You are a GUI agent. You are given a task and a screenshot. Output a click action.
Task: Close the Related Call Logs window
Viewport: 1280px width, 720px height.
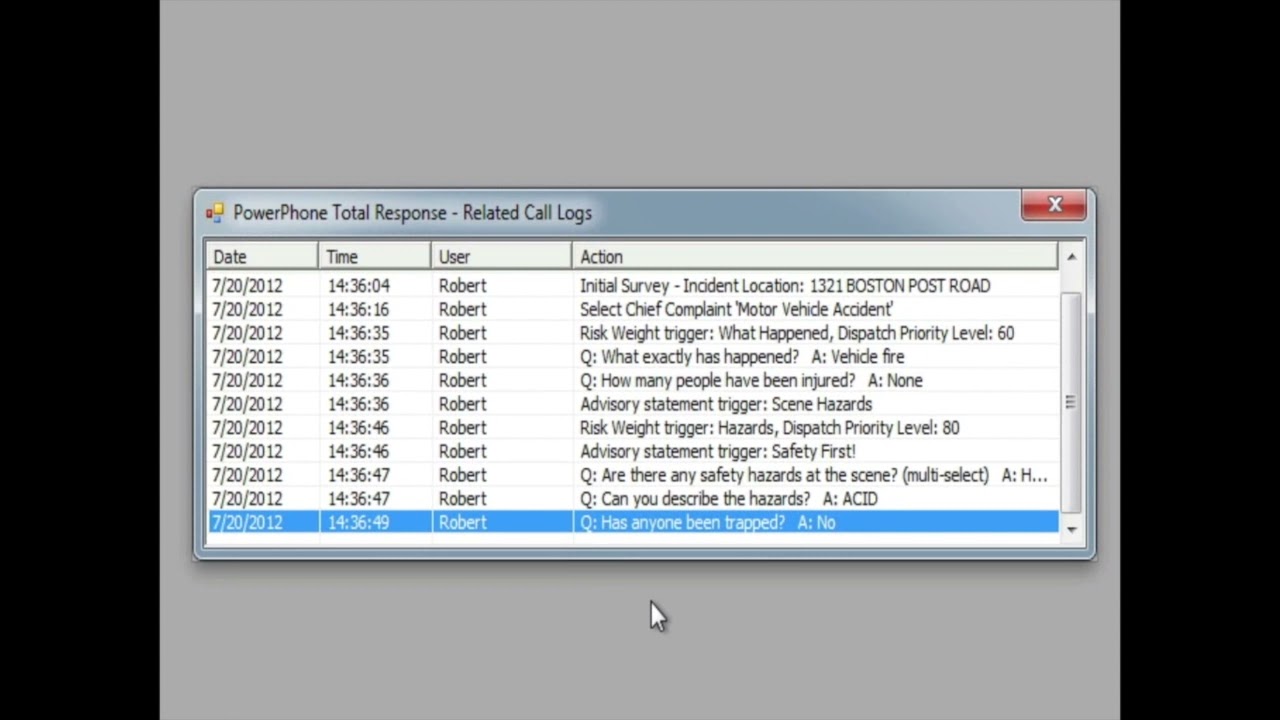pyautogui.click(x=1054, y=205)
